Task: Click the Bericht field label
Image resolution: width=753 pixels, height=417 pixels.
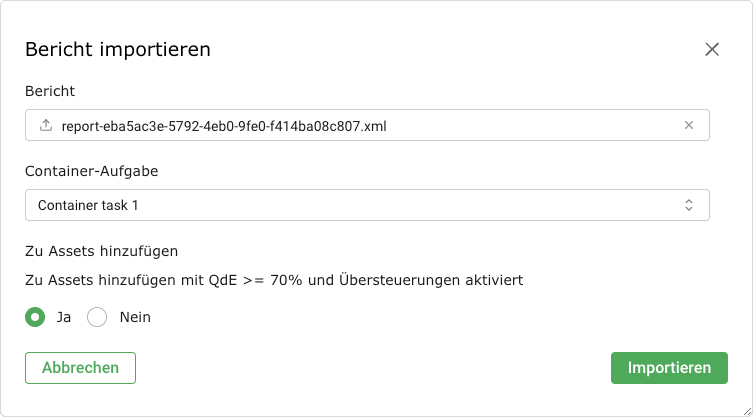Action: pyautogui.click(x=49, y=91)
